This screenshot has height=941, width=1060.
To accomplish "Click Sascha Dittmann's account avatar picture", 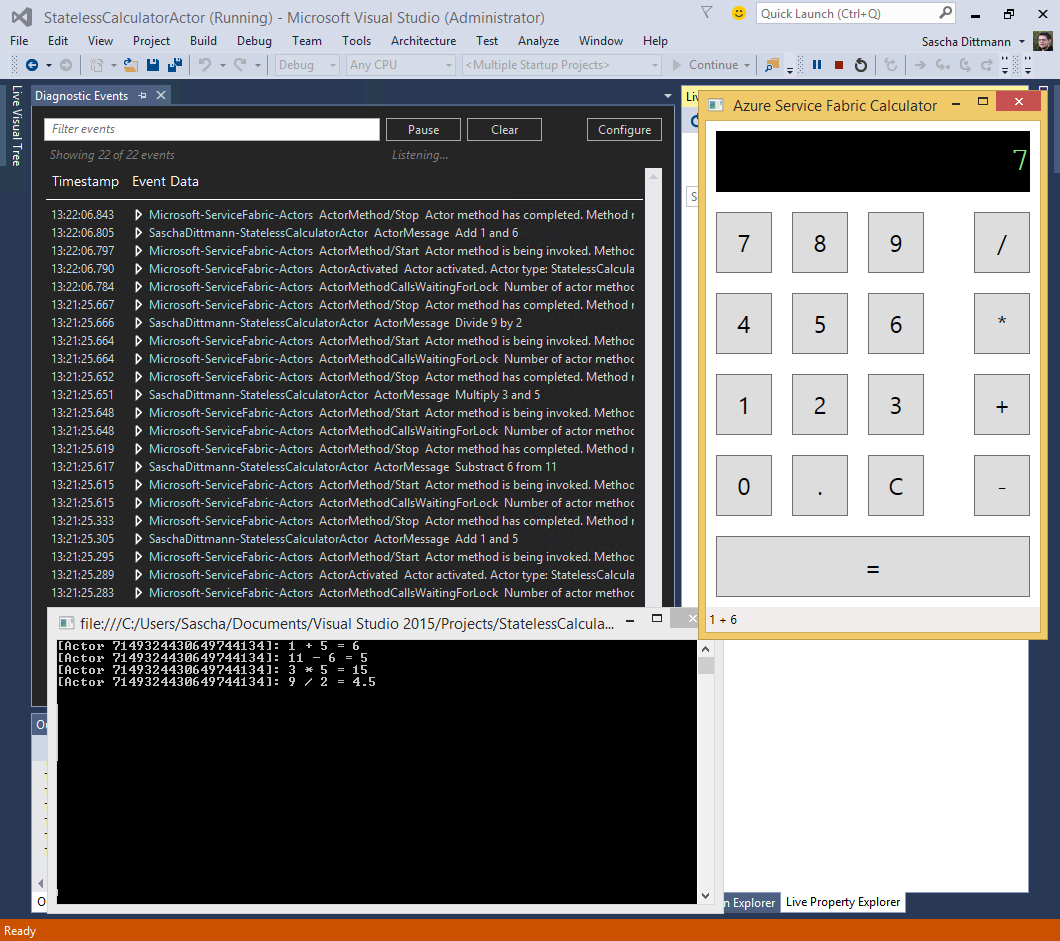I will point(1042,41).
